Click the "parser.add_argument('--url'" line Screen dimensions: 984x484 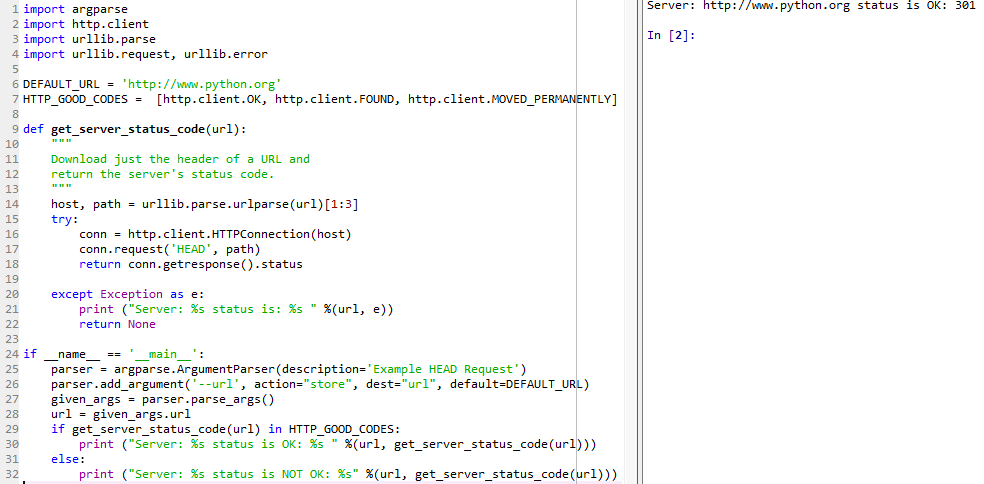(320, 384)
